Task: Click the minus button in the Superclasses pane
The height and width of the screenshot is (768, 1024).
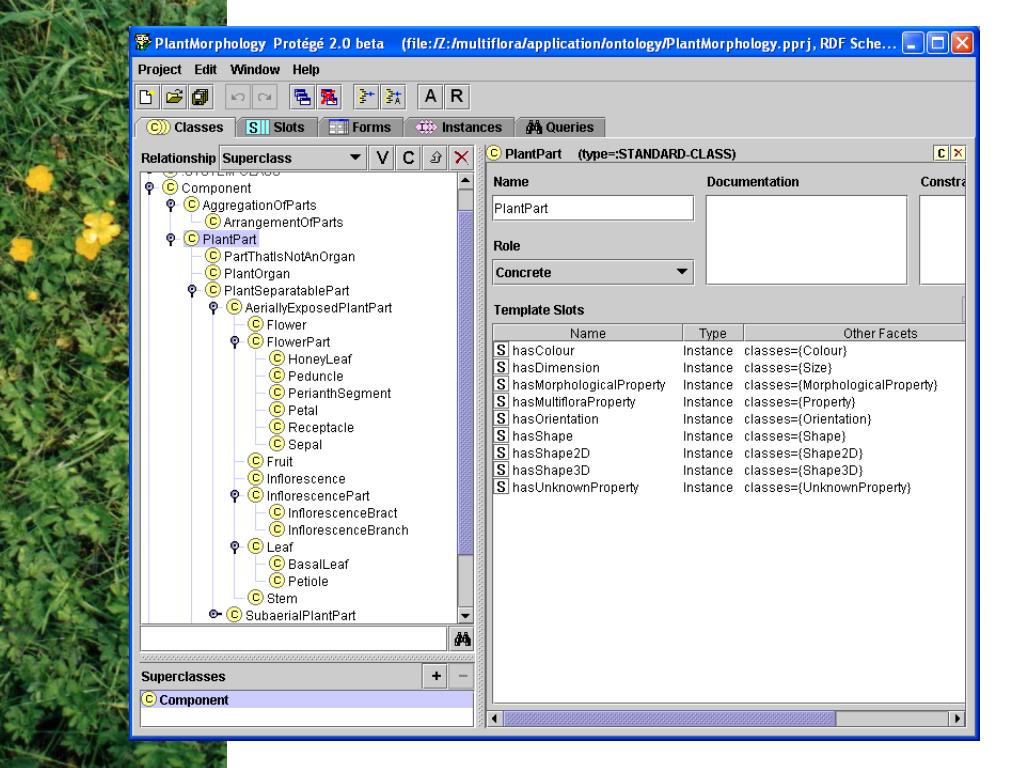Action: 462,677
